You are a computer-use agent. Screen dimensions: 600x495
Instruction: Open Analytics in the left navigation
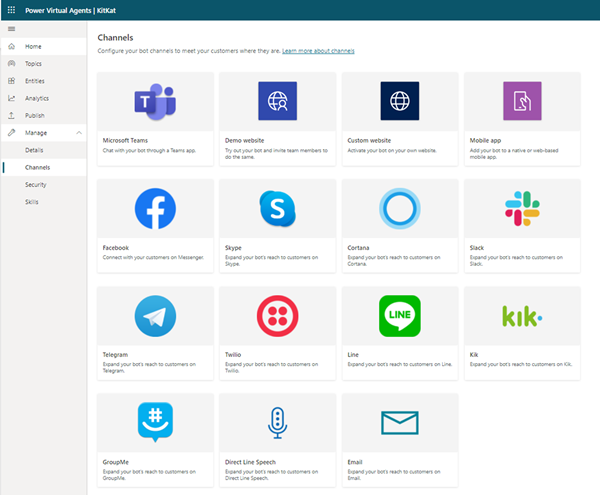point(37,98)
